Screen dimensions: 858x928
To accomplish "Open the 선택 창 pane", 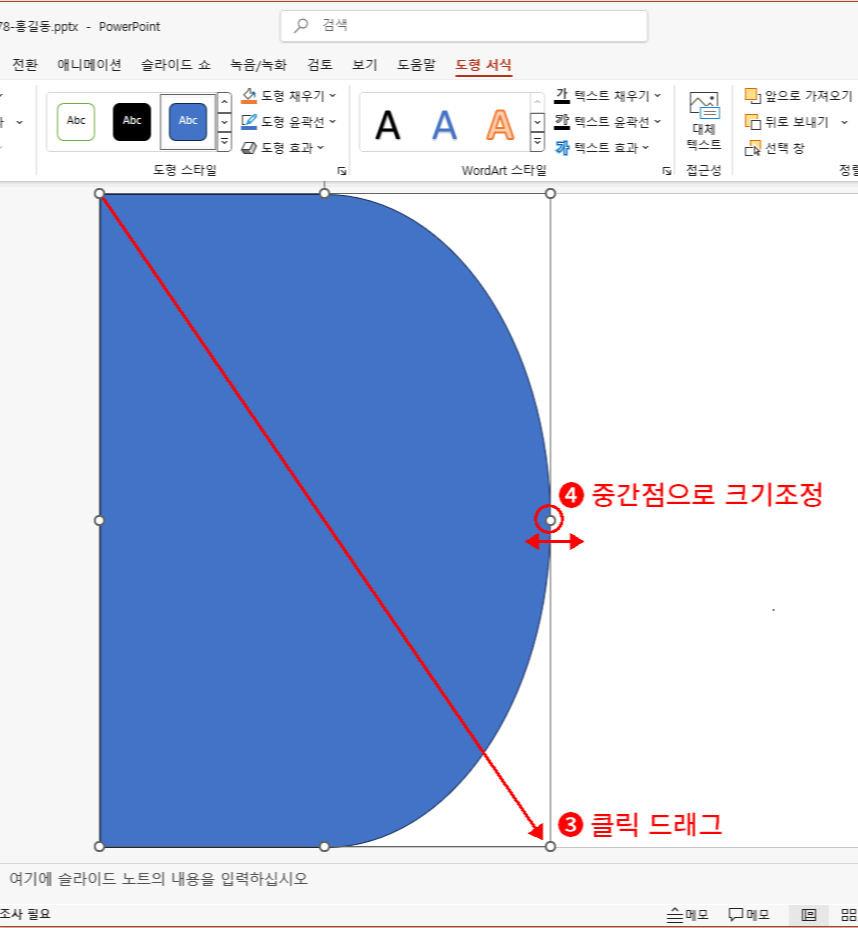I will point(775,148).
